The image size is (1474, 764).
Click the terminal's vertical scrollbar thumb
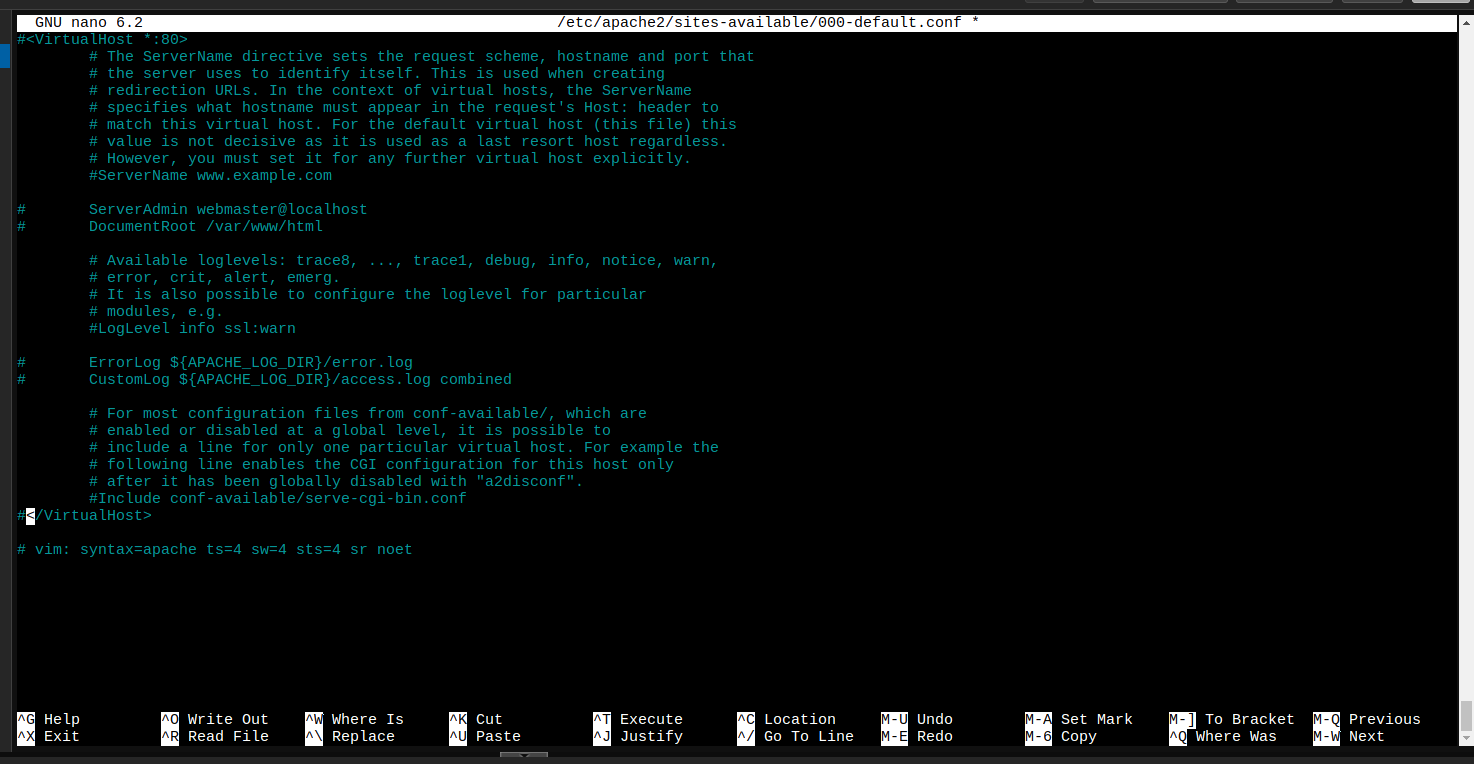(1466, 715)
